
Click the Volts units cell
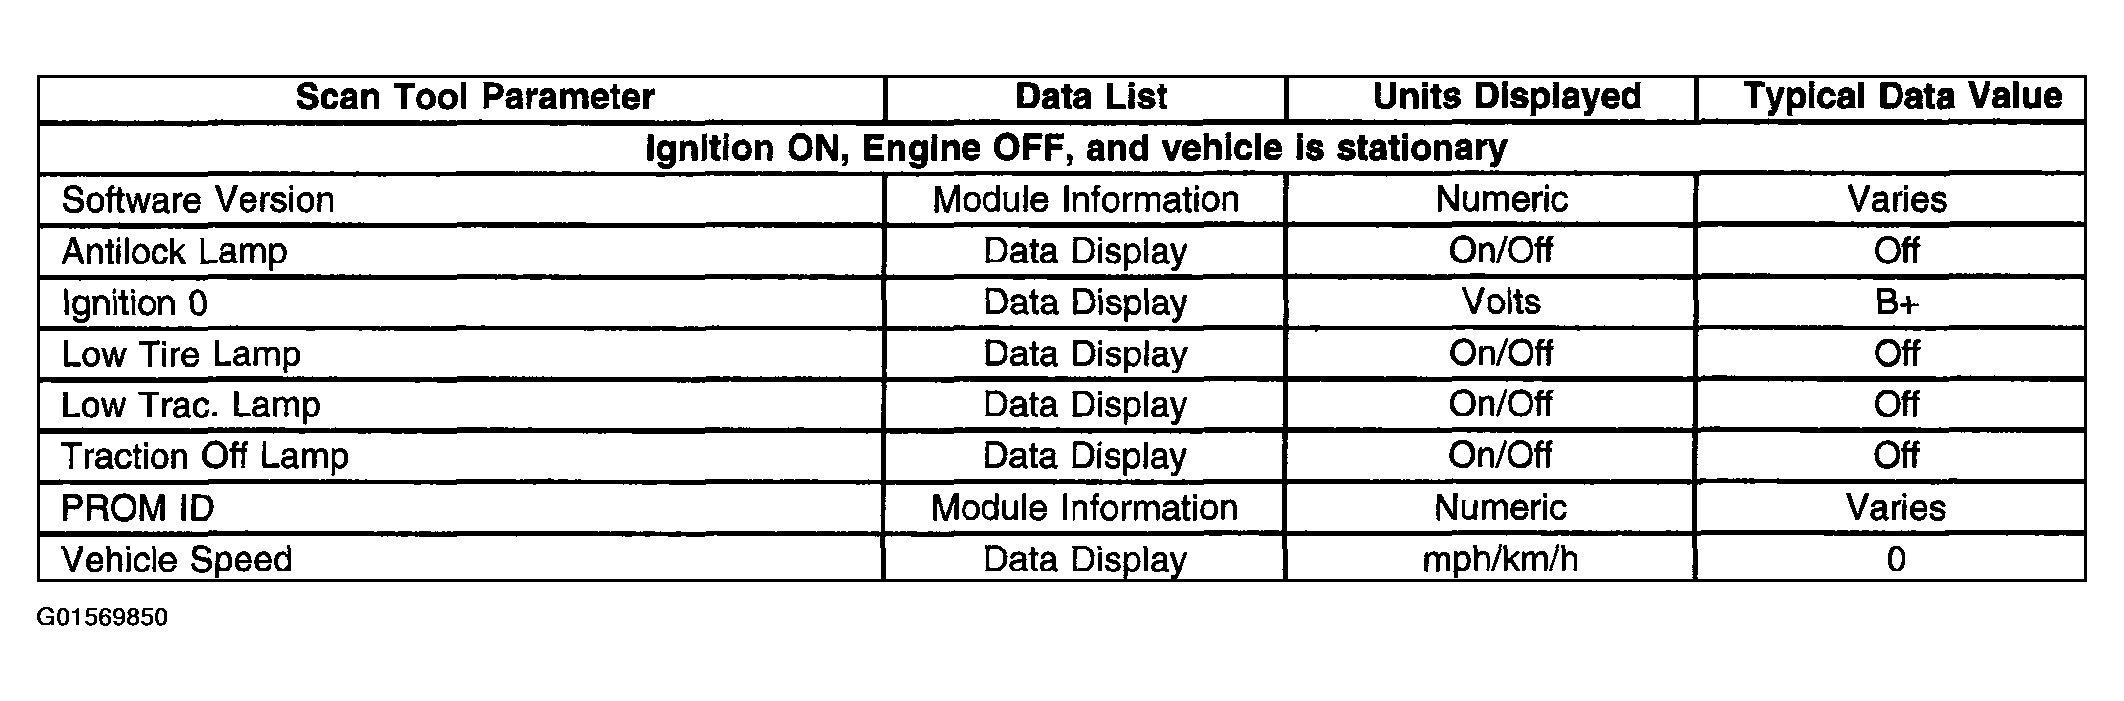1492,302
